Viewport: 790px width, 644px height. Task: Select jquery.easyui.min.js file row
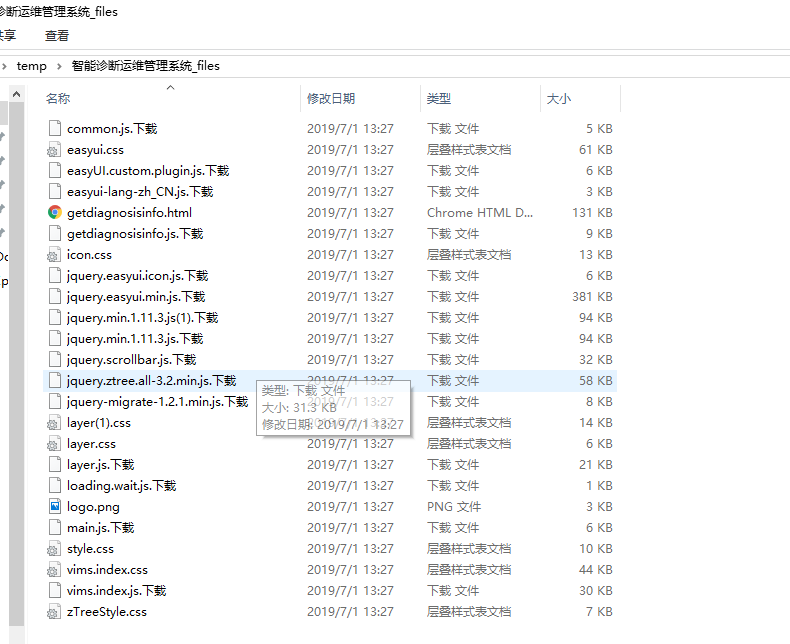pos(135,296)
